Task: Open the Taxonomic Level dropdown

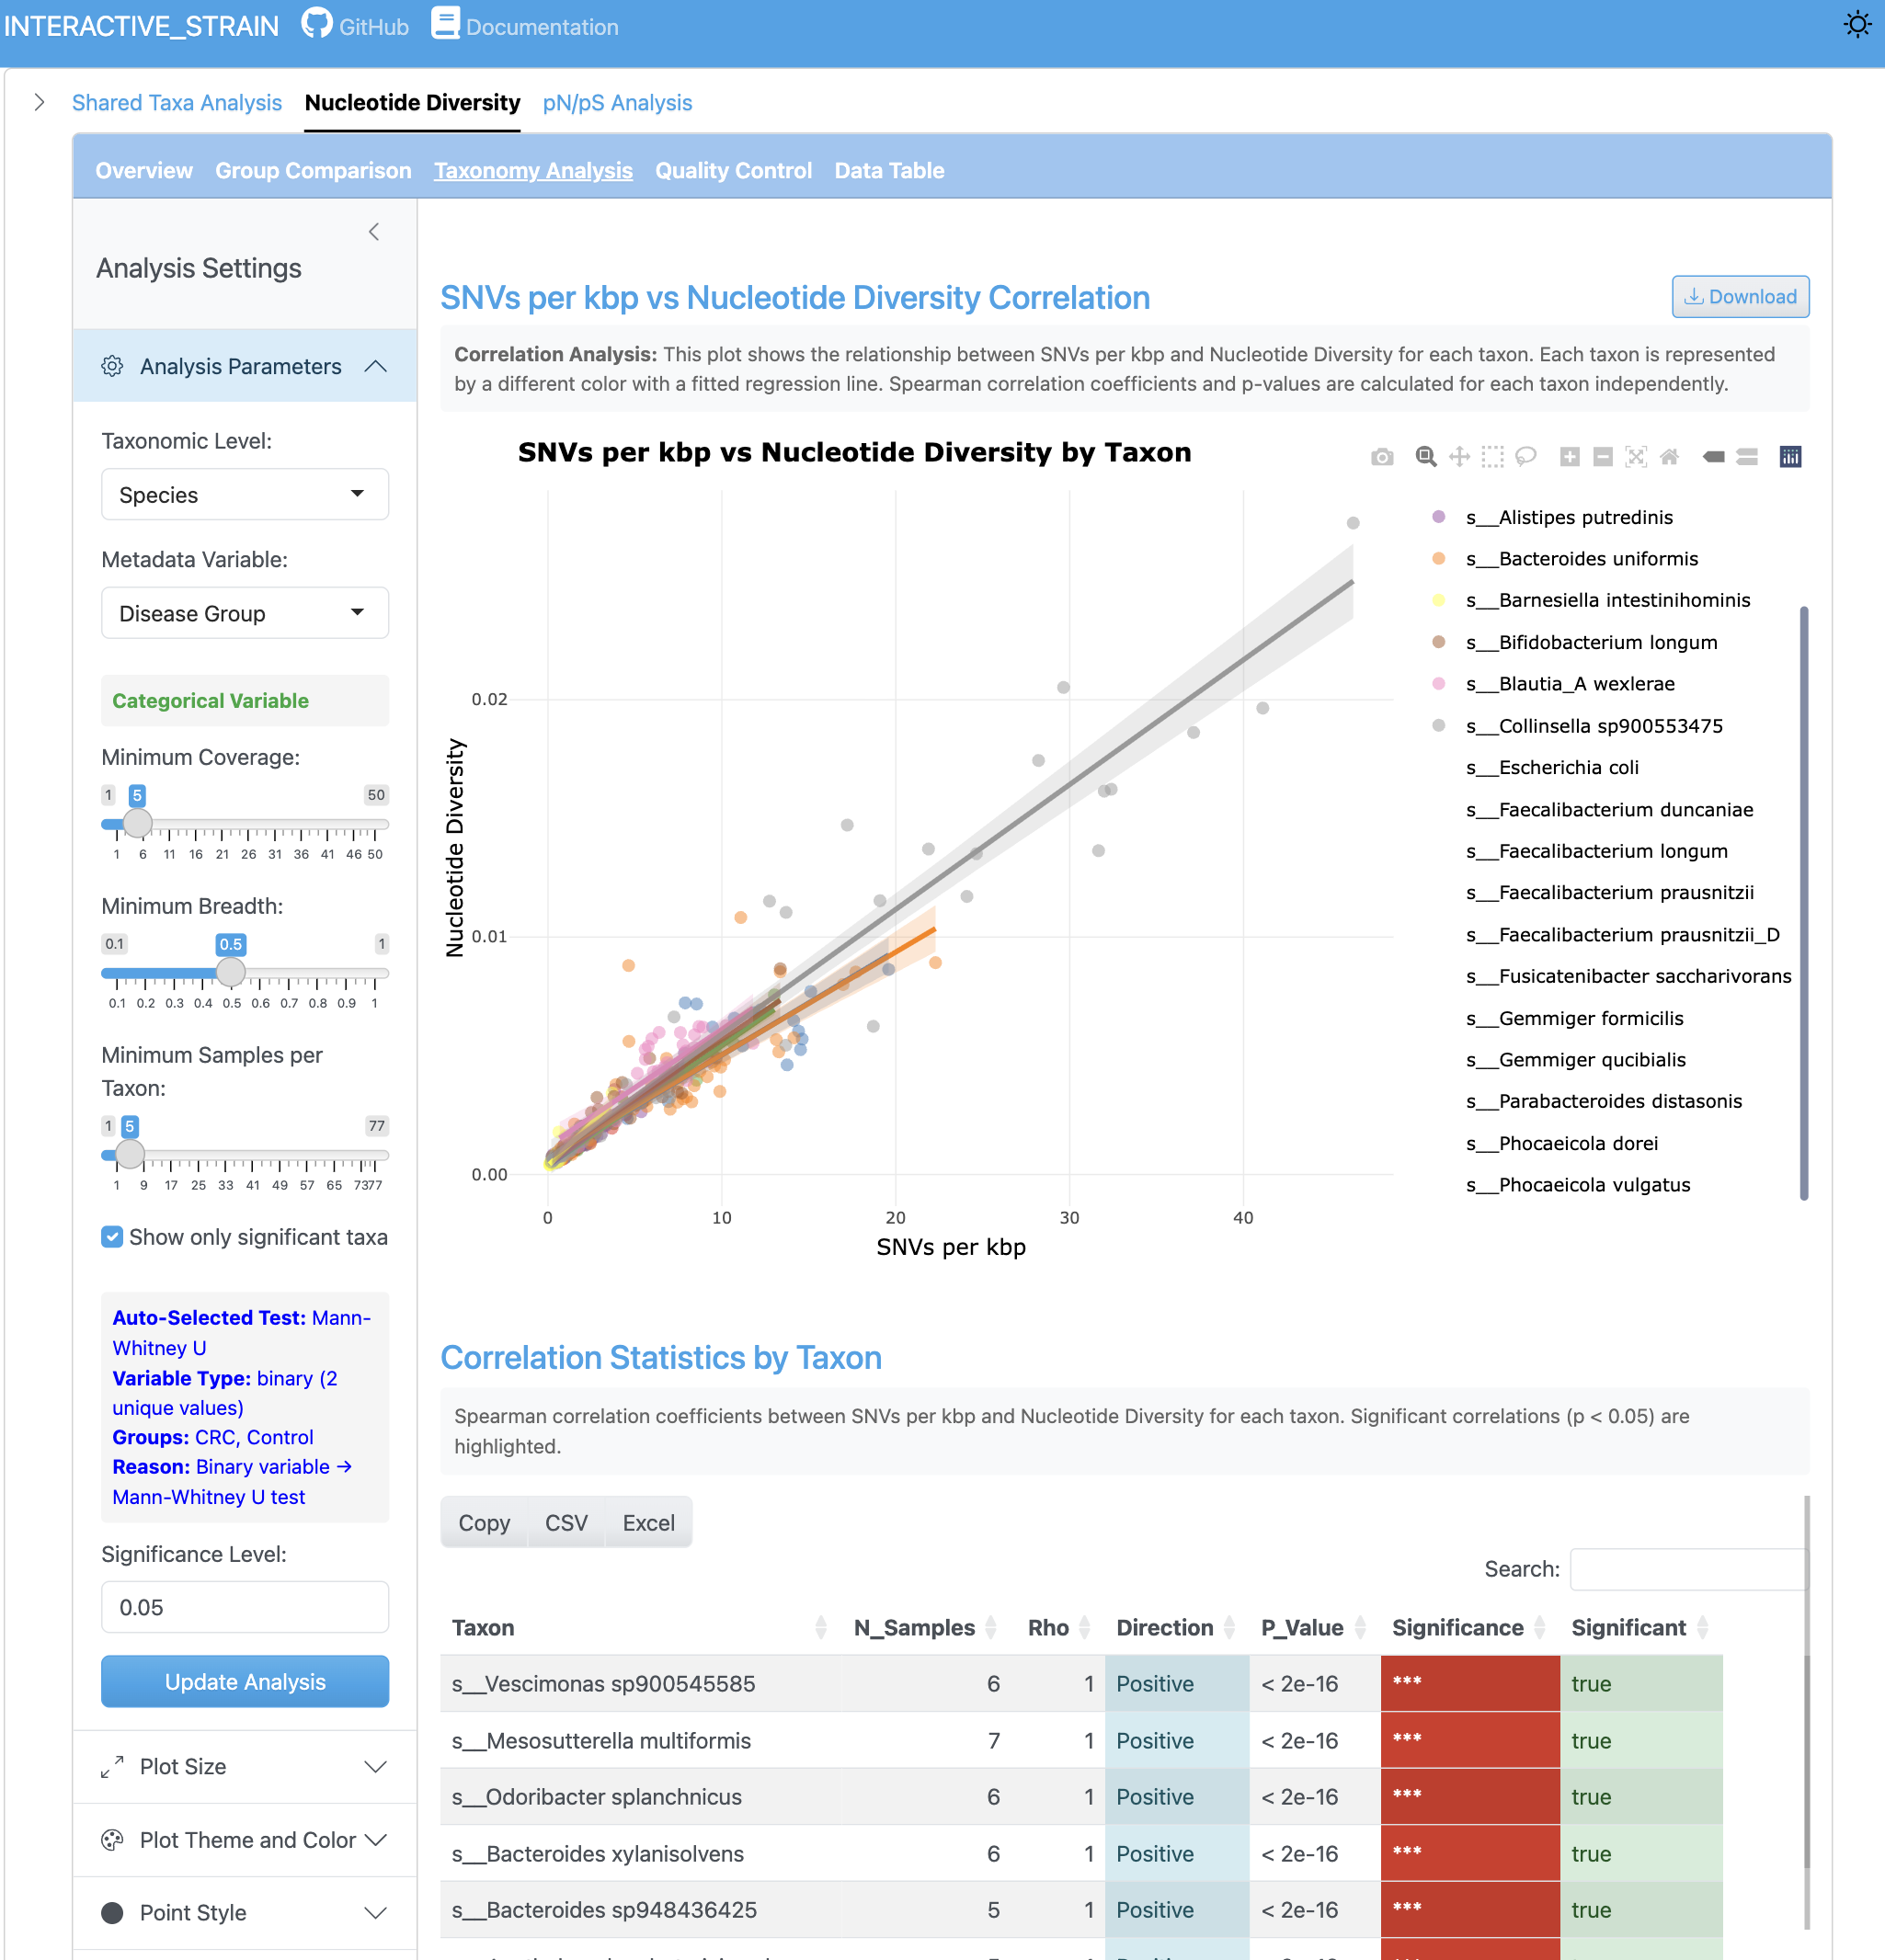Action: coord(245,495)
